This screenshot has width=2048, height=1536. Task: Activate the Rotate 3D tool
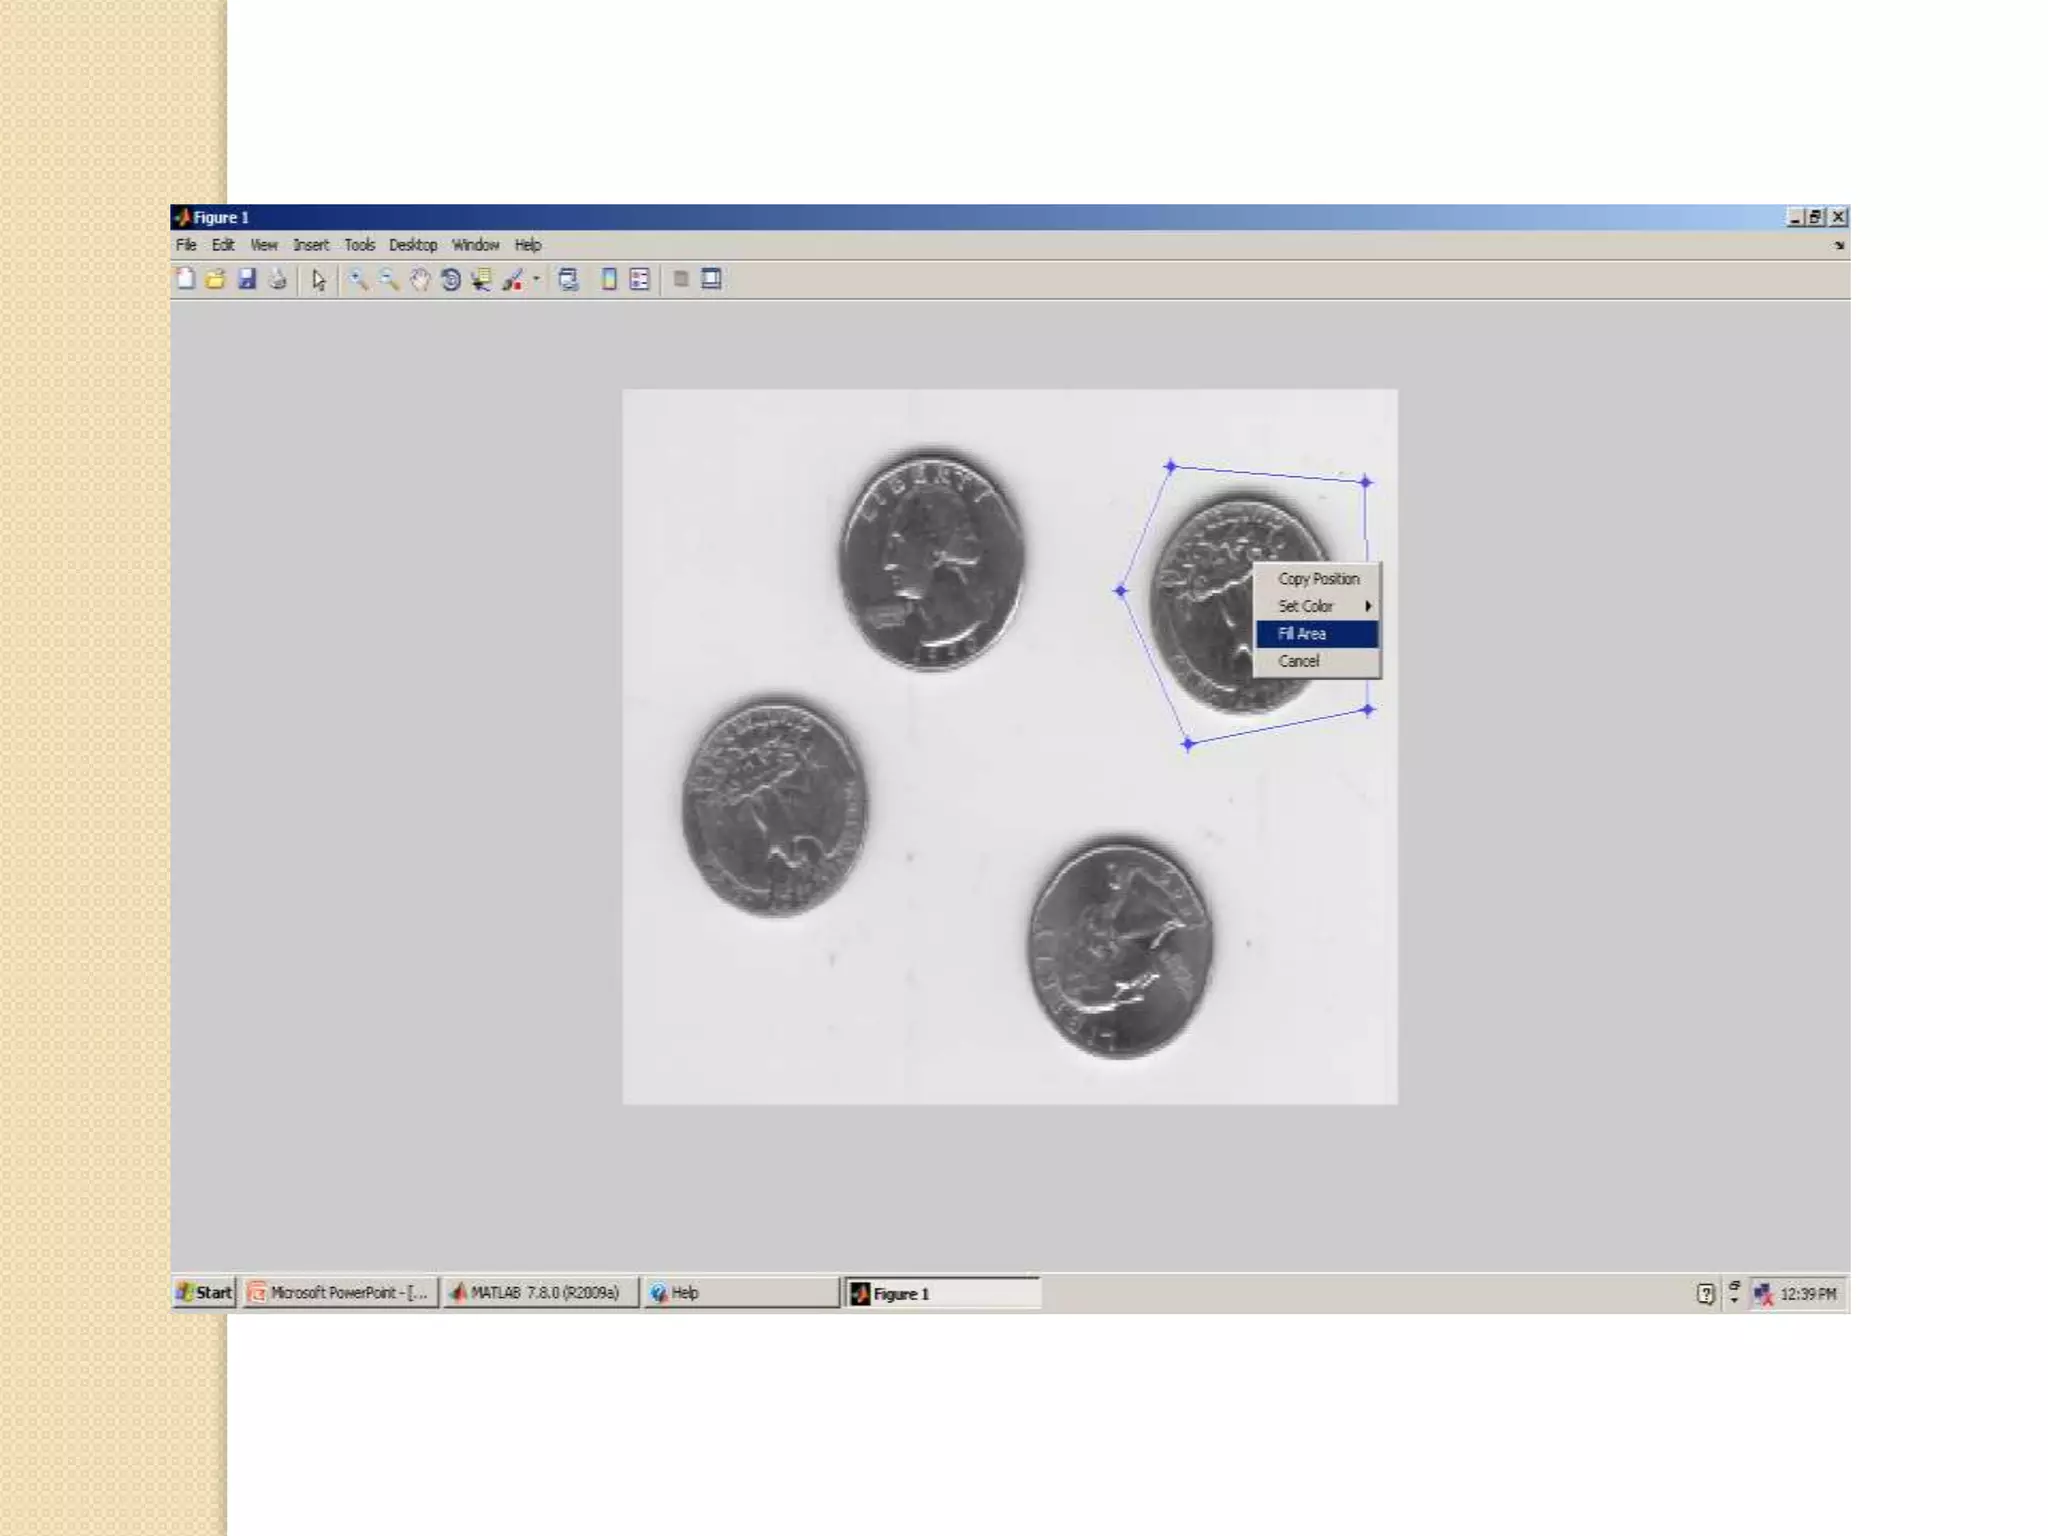(x=451, y=280)
